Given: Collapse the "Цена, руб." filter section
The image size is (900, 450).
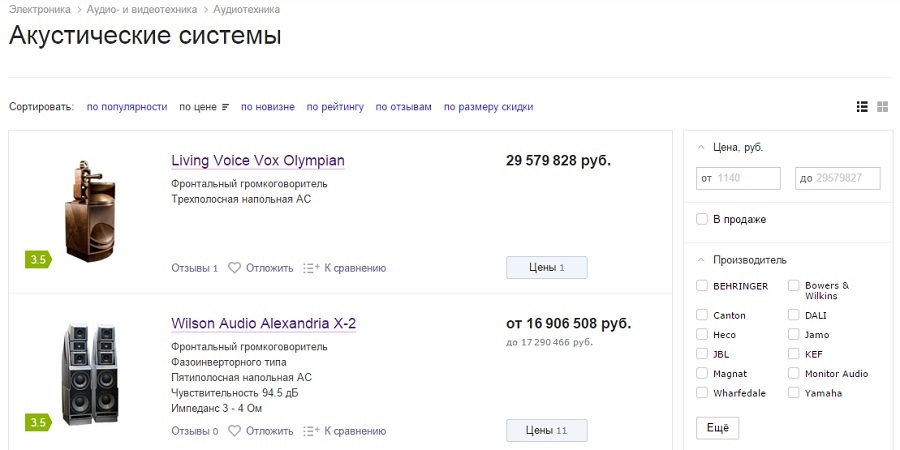Looking at the screenshot, I should click(x=701, y=147).
